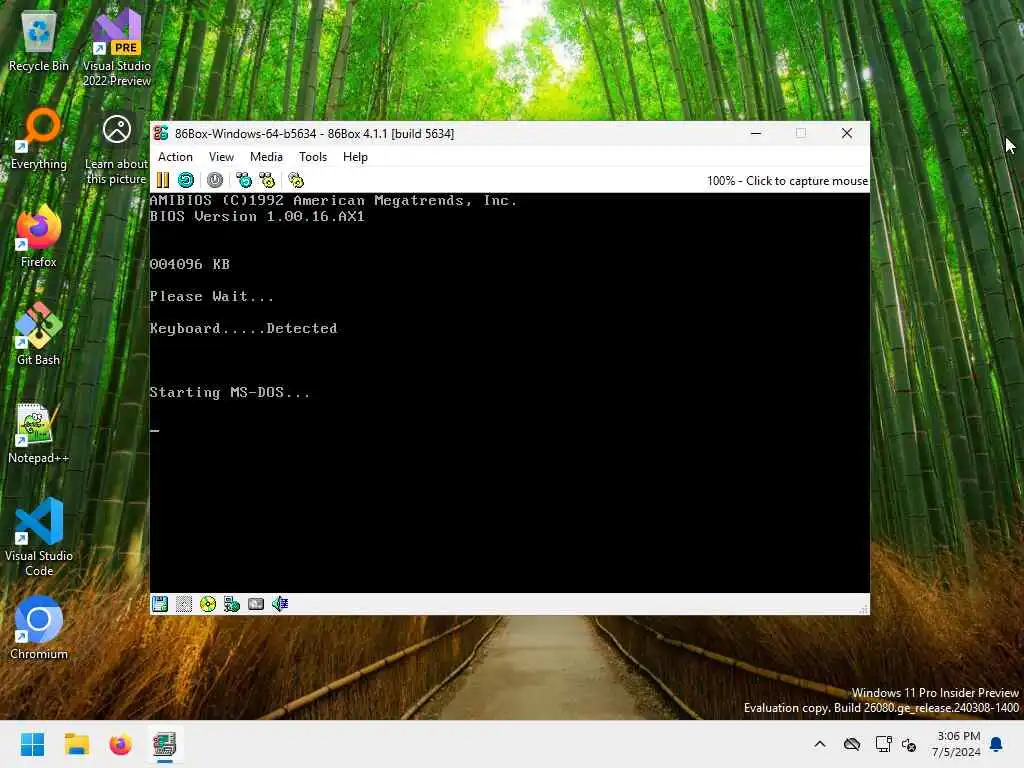The image size is (1024, 768).
Task: Open the Media menu
Action: (x=266, y=157)
